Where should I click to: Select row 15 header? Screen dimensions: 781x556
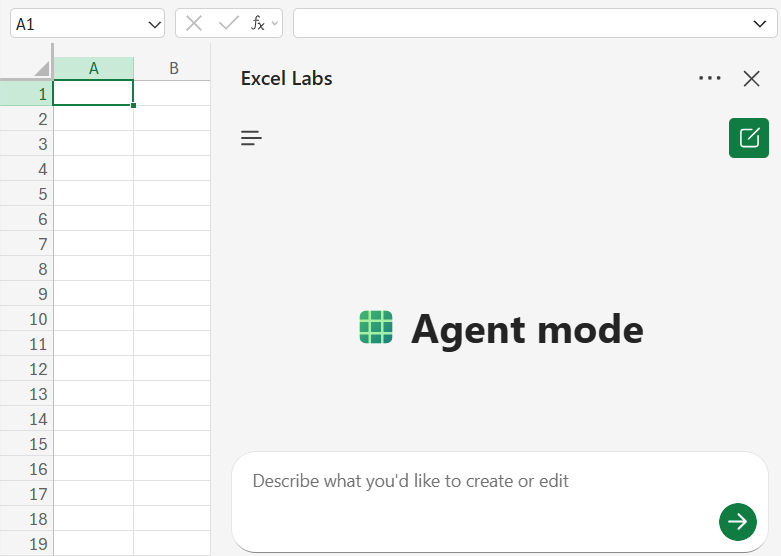[26, 443]
